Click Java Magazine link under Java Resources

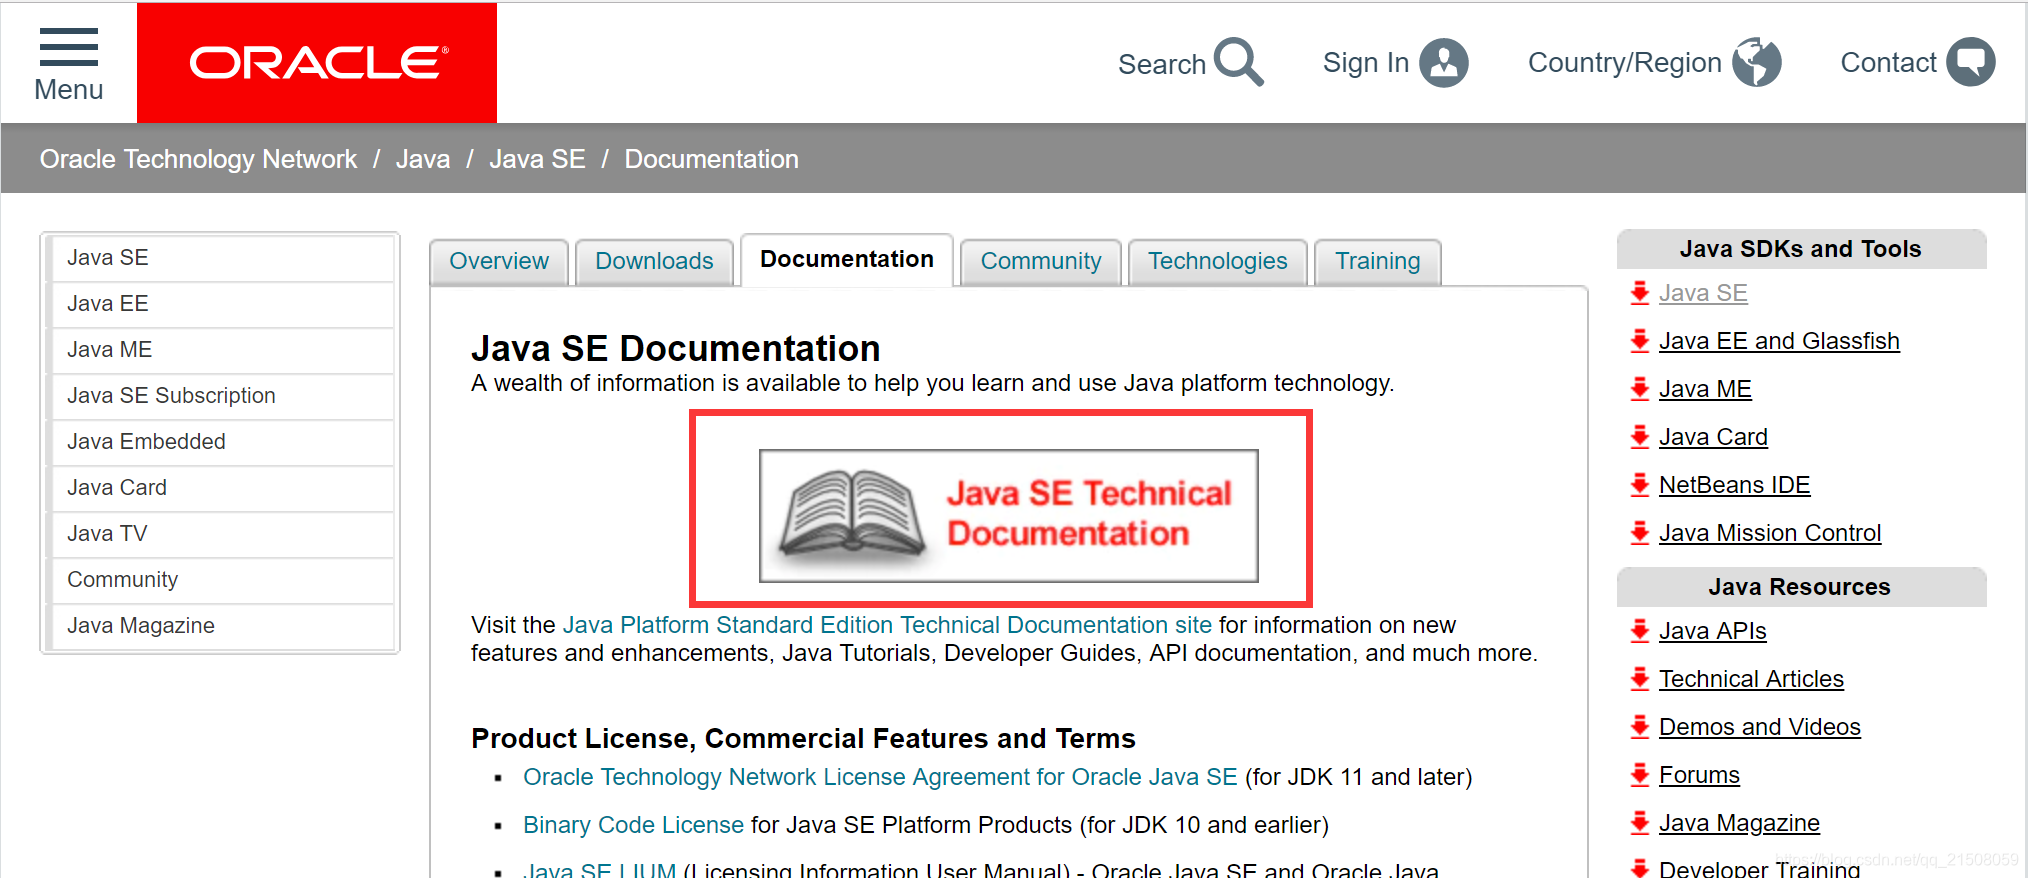(1739, 823)
